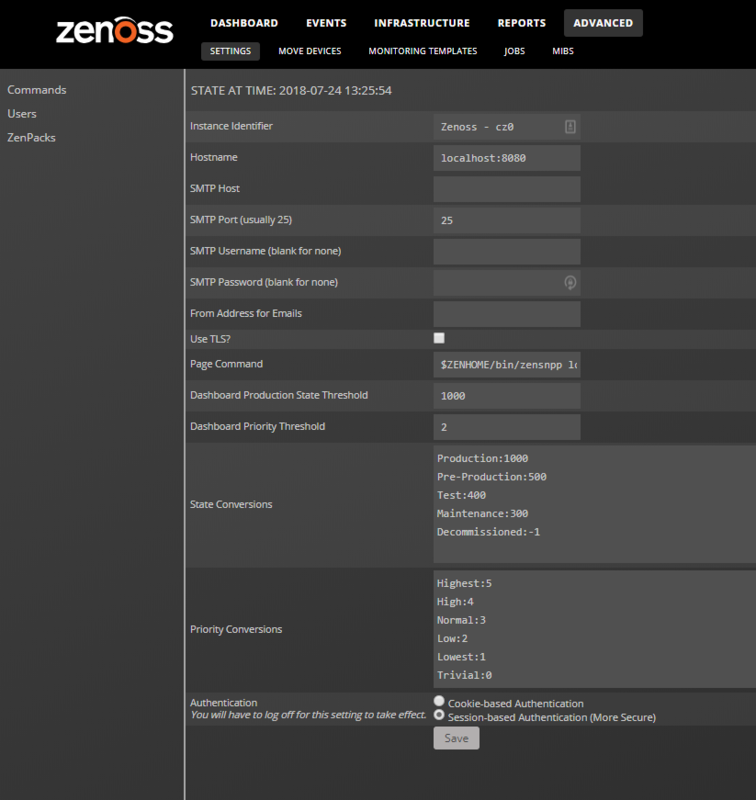The height and width of the screenshot is (800, 756).
Task: Open Commands in the left sidebar
Action: pyautogui.click(x=37, y=90)
